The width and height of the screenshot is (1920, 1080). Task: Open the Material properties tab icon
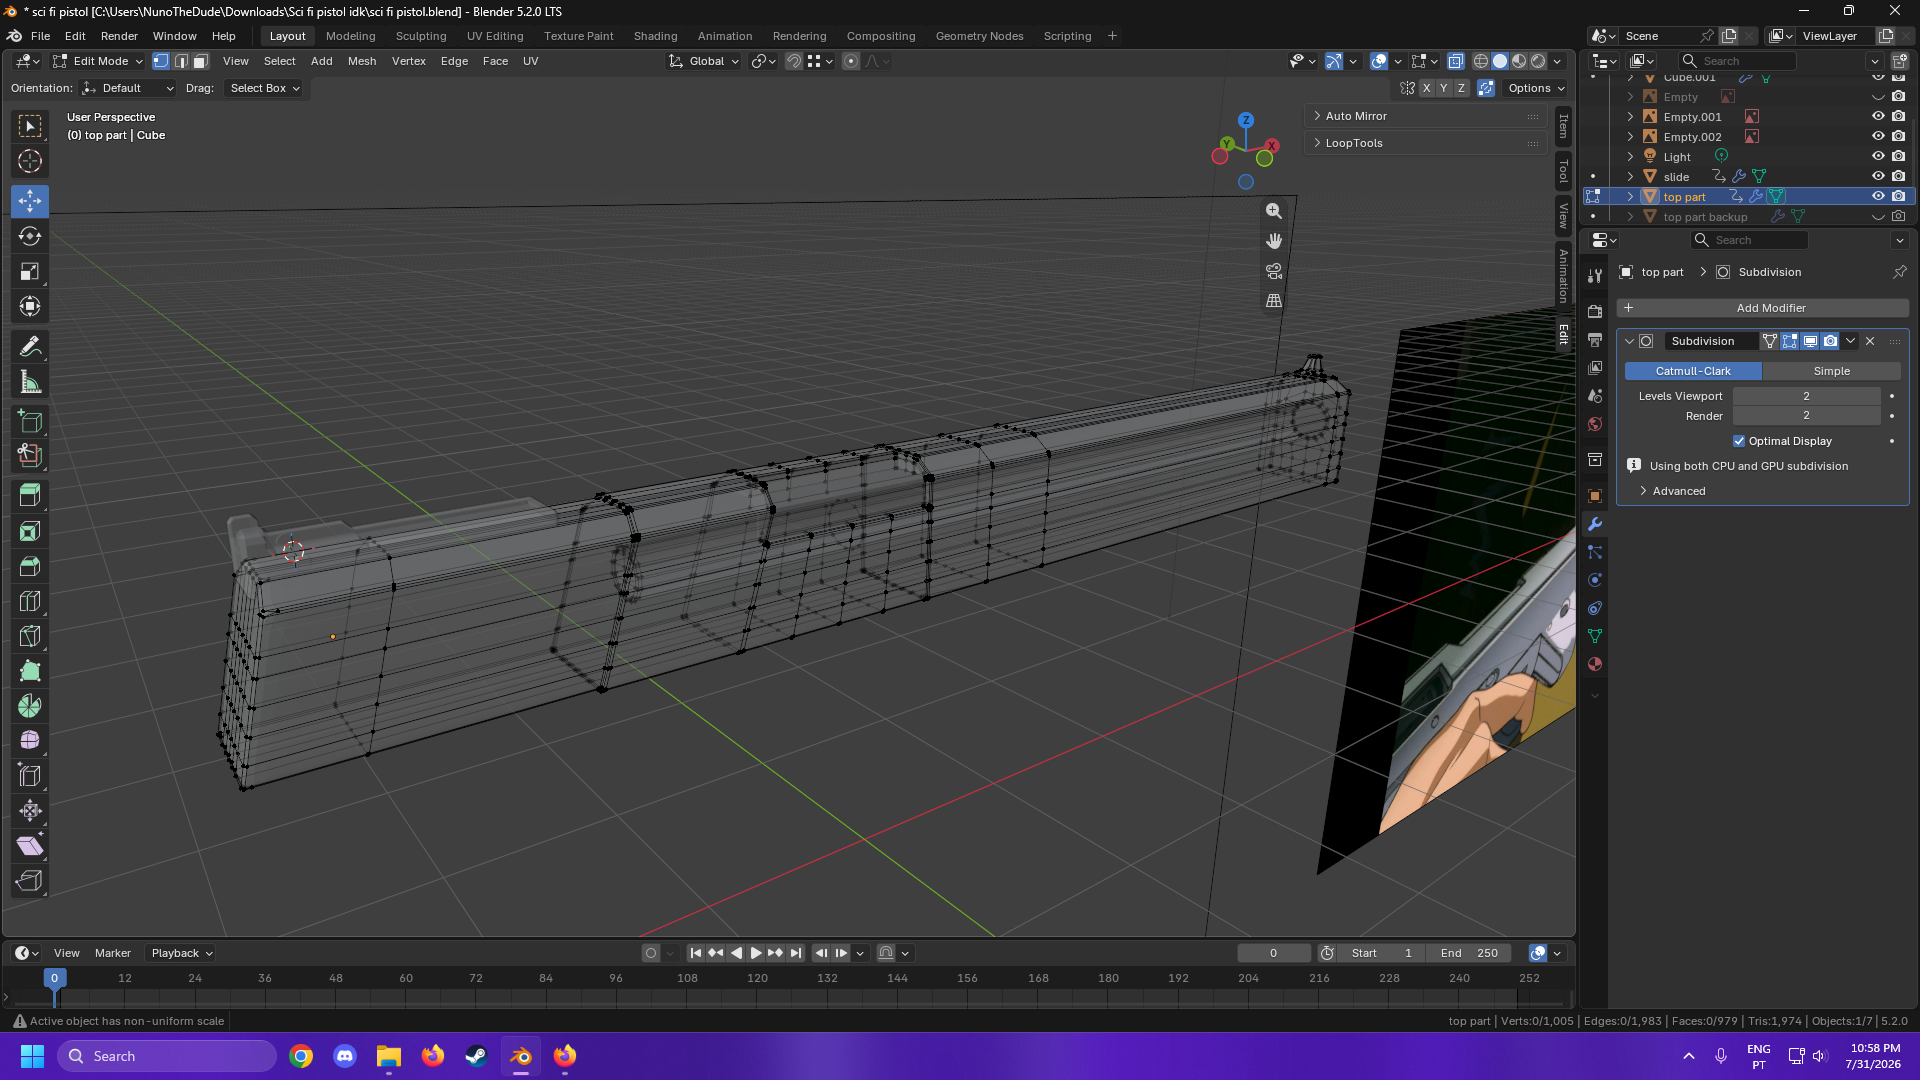coord(1595,664)
